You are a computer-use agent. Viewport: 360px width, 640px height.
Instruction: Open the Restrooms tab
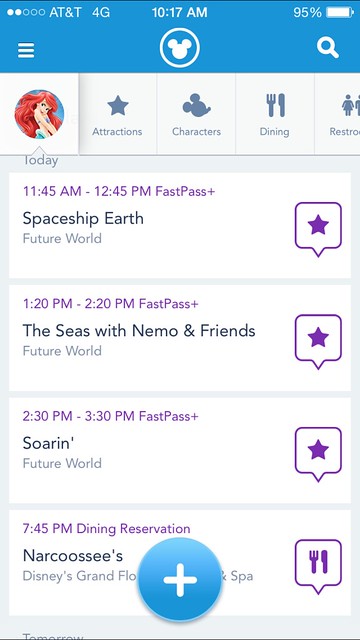point(338,114)
